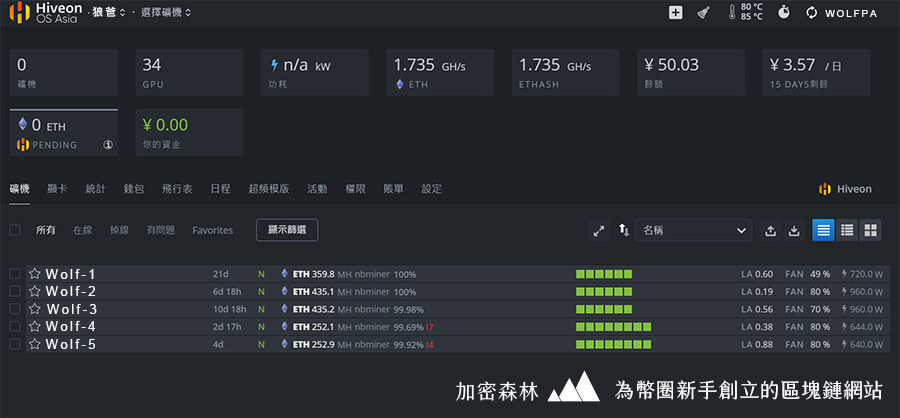Image resolution: width=900 pixels, height=418 pixels.
Task: Toggle the sort direction arrows icon
Action: pyautogui.click(x=623, y=230)
